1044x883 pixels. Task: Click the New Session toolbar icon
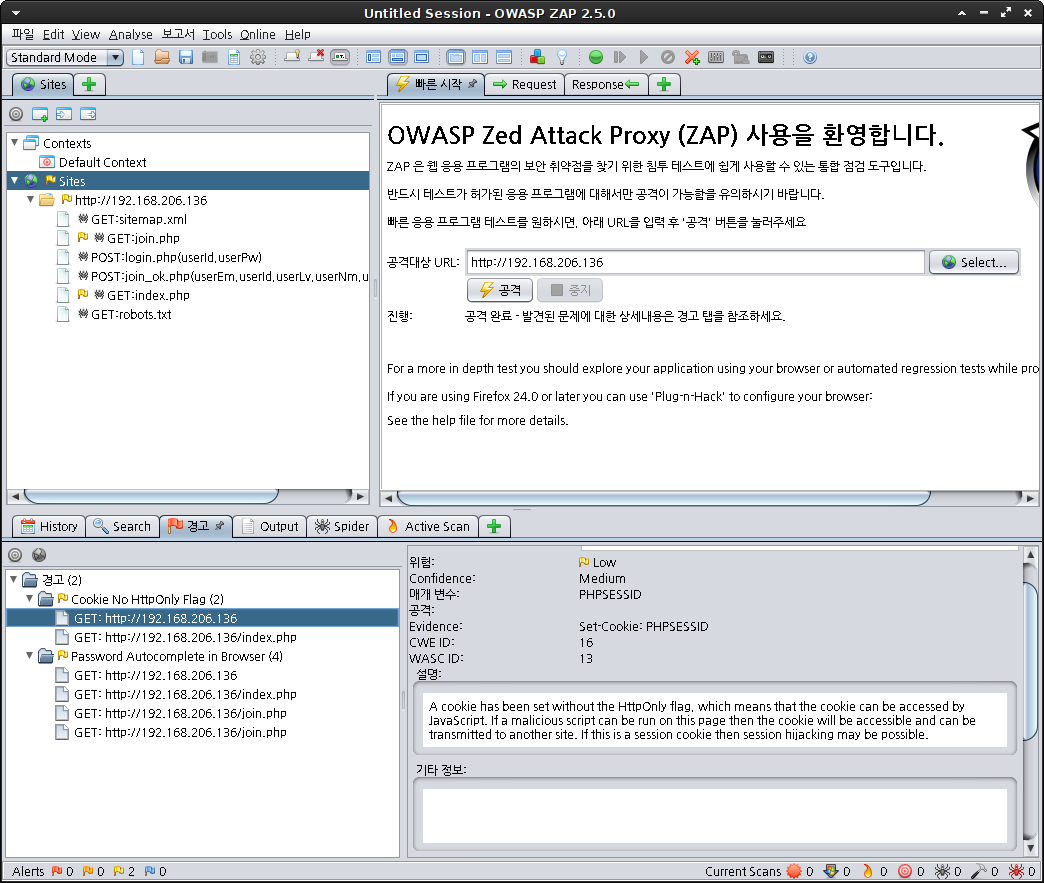(x=138, y=57)
